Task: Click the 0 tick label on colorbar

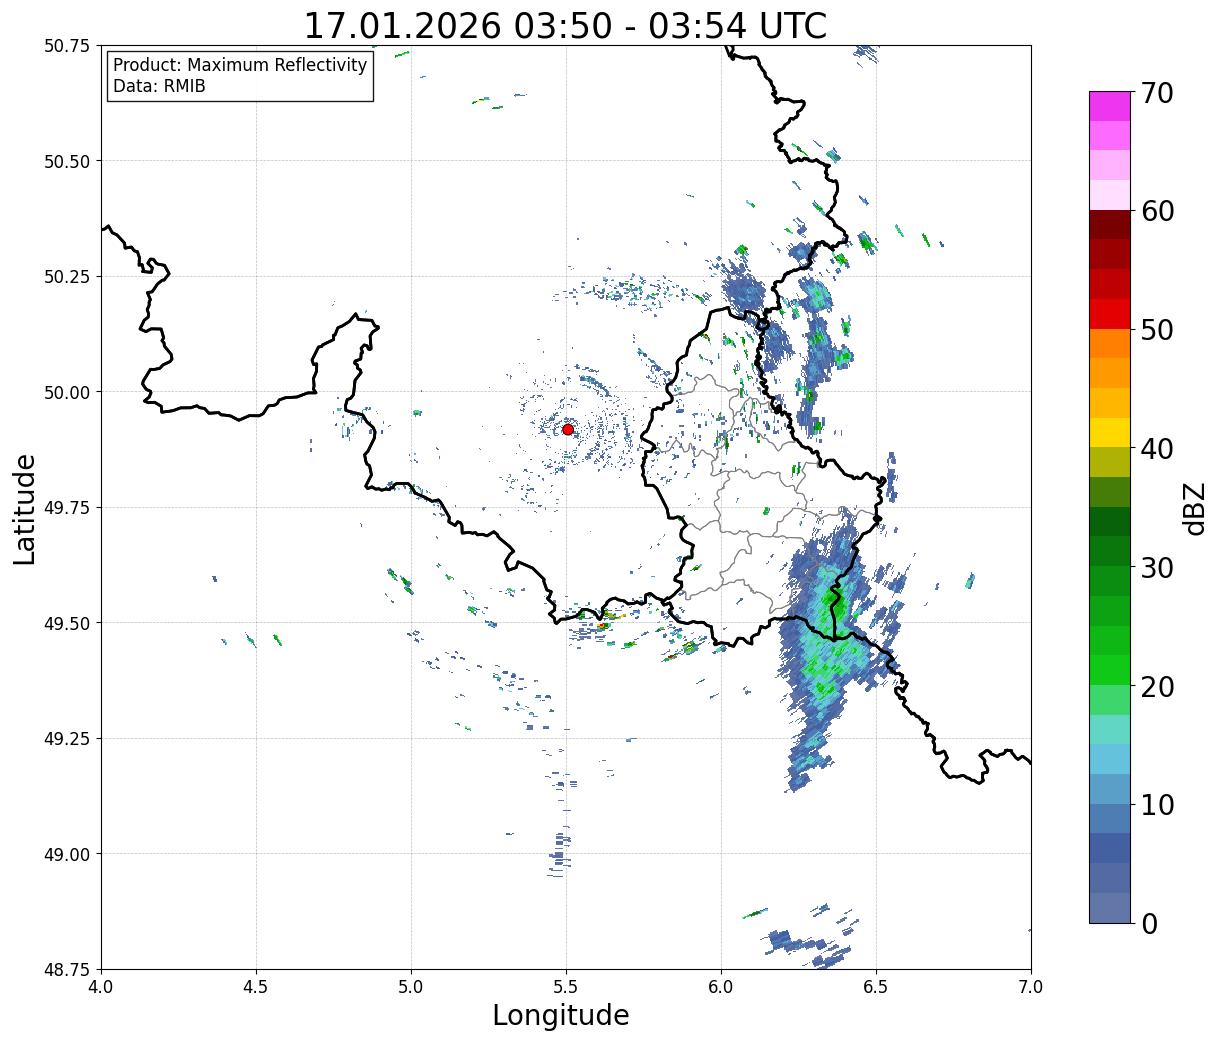Action: pyautogui.click(x=1149, y=923)
